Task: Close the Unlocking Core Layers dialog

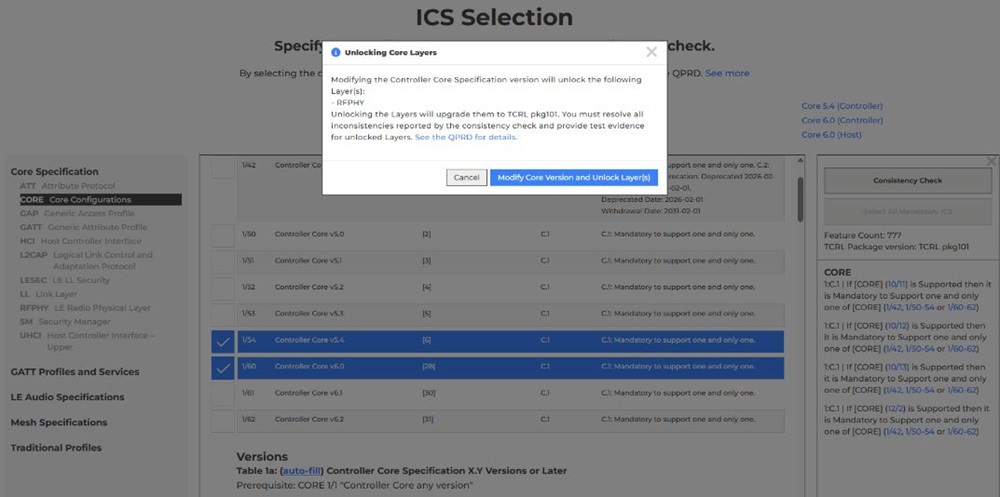Action: (x=651, y=52)
